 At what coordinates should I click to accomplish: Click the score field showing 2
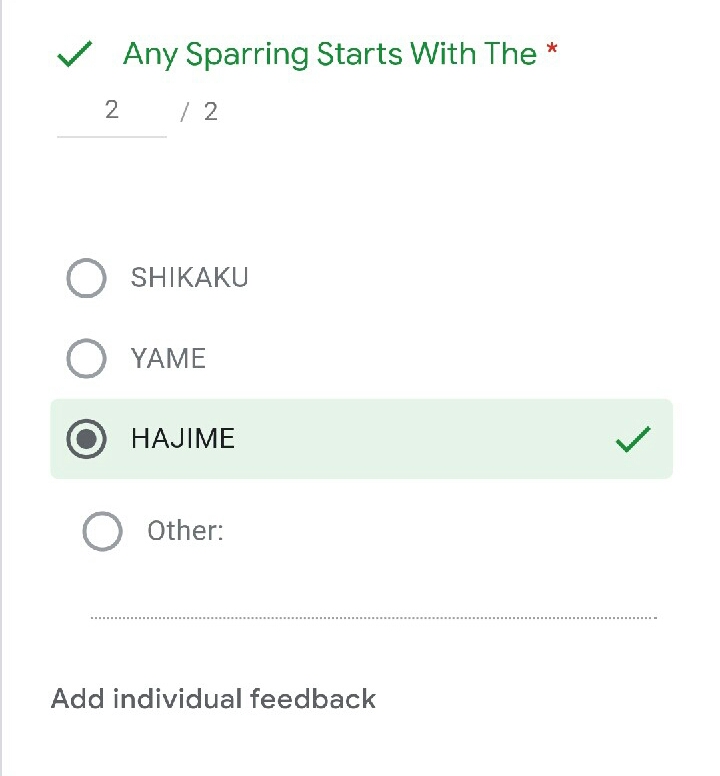[111, 110]
